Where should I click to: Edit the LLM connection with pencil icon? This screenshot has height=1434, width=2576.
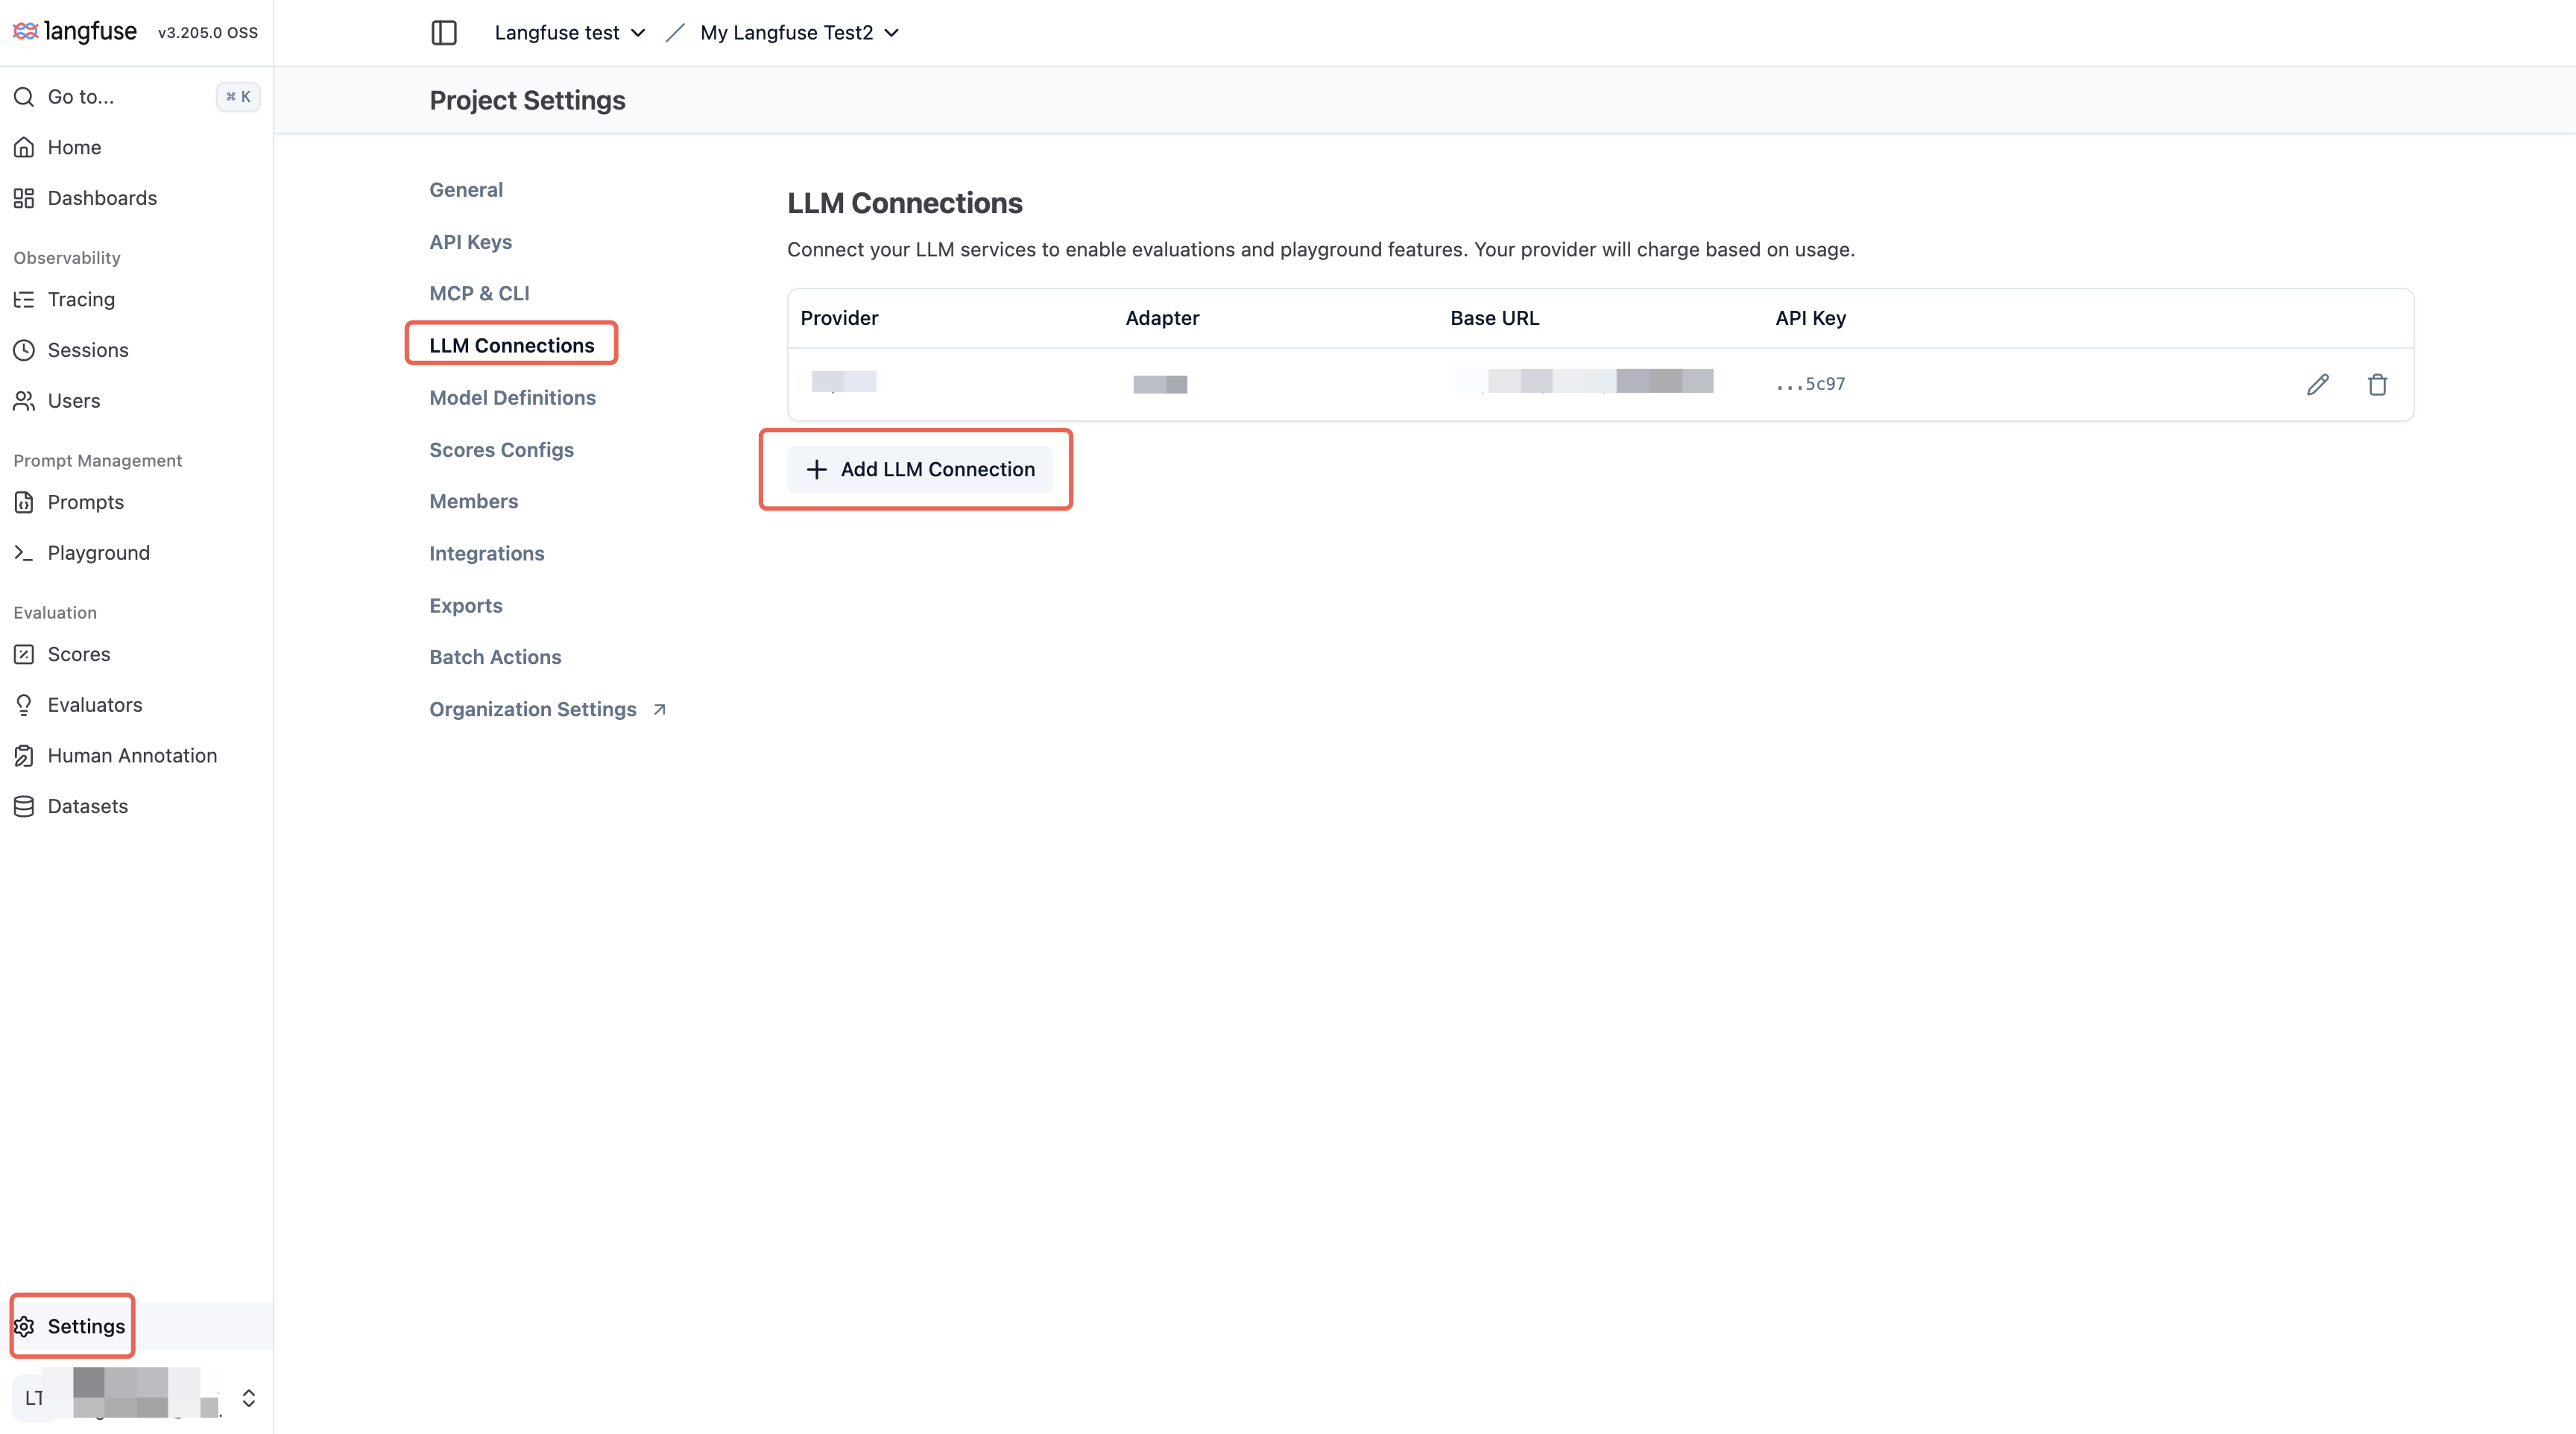pyautogui.click(x=2318, y=384)
